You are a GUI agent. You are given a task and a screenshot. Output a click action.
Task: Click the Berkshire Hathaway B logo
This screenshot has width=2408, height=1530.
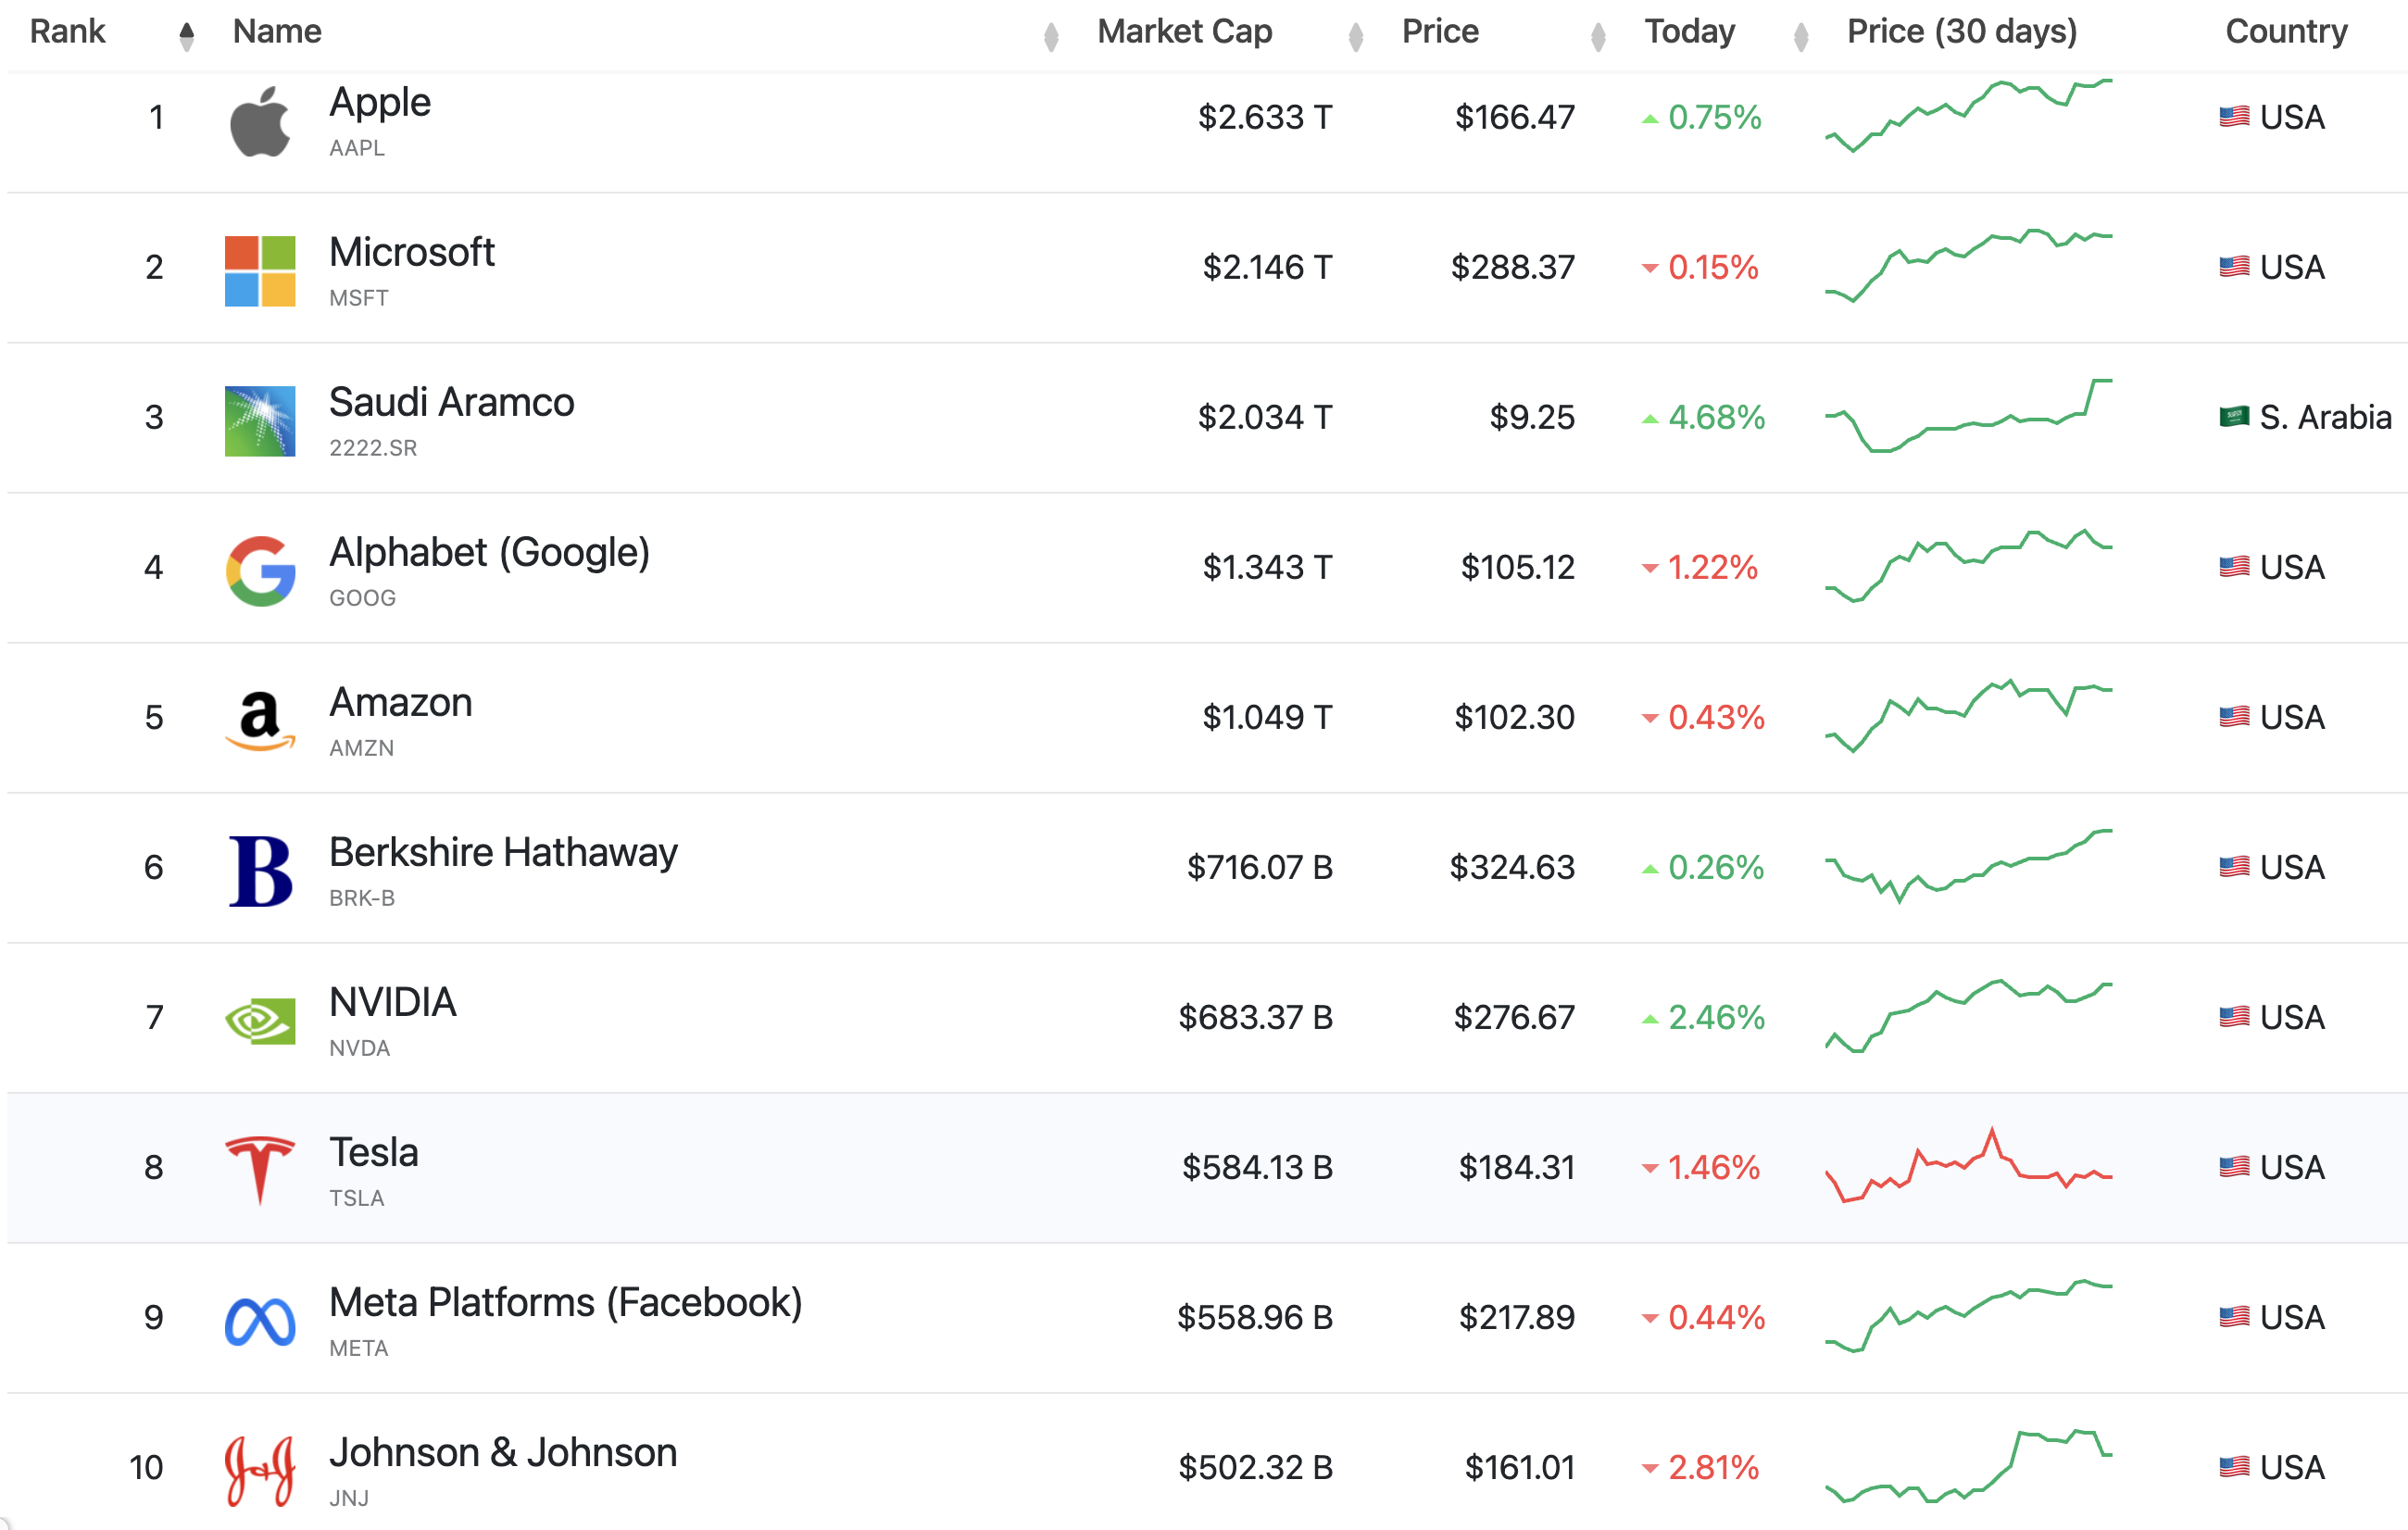pos(260,871)
